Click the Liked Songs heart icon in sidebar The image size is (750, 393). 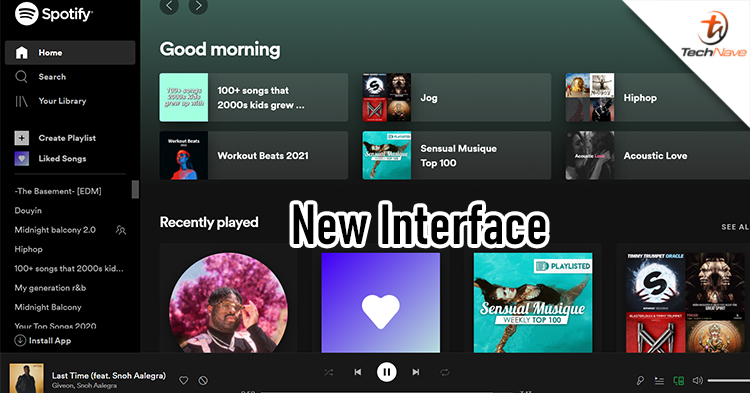[22, 158]
